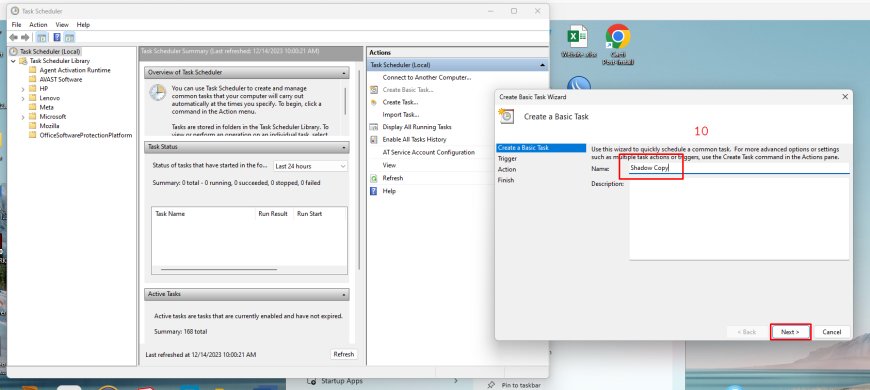Viewport: 870px width, 390px height.
Task: Toggle the Show/Hide Console Tree toolbar icon
Action: 42,38
